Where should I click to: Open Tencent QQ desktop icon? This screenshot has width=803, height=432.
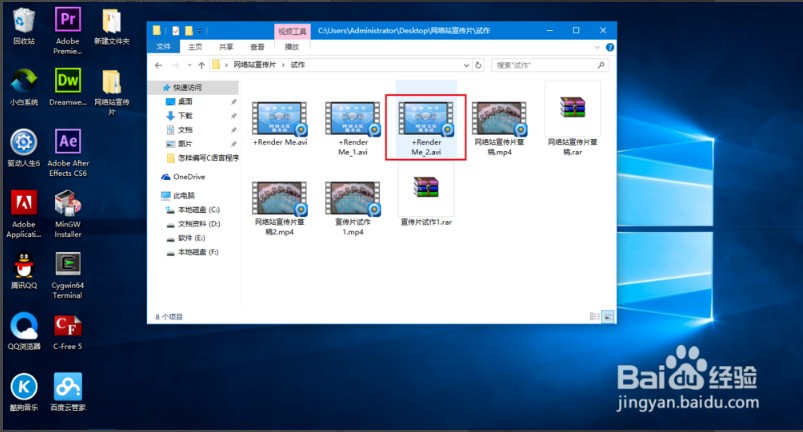tap(24, 266)
